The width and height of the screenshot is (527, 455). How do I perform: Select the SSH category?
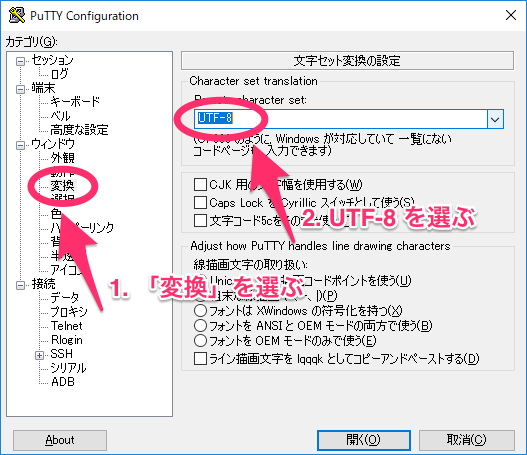62,354
